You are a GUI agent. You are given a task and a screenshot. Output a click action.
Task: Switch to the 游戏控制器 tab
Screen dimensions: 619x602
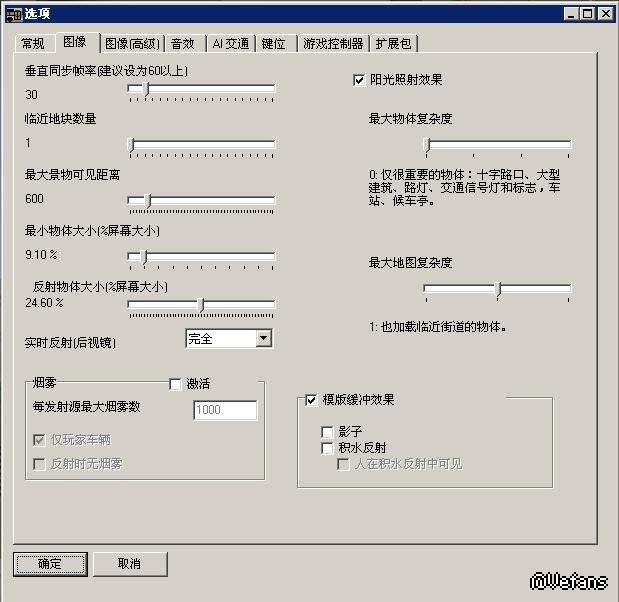[333, 43]
